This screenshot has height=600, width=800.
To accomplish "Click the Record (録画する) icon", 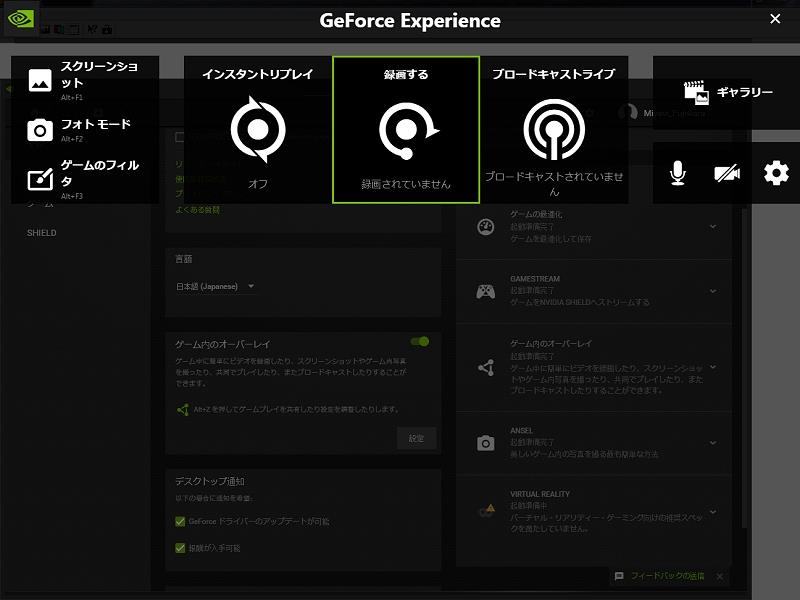I will tap(407, 130).
